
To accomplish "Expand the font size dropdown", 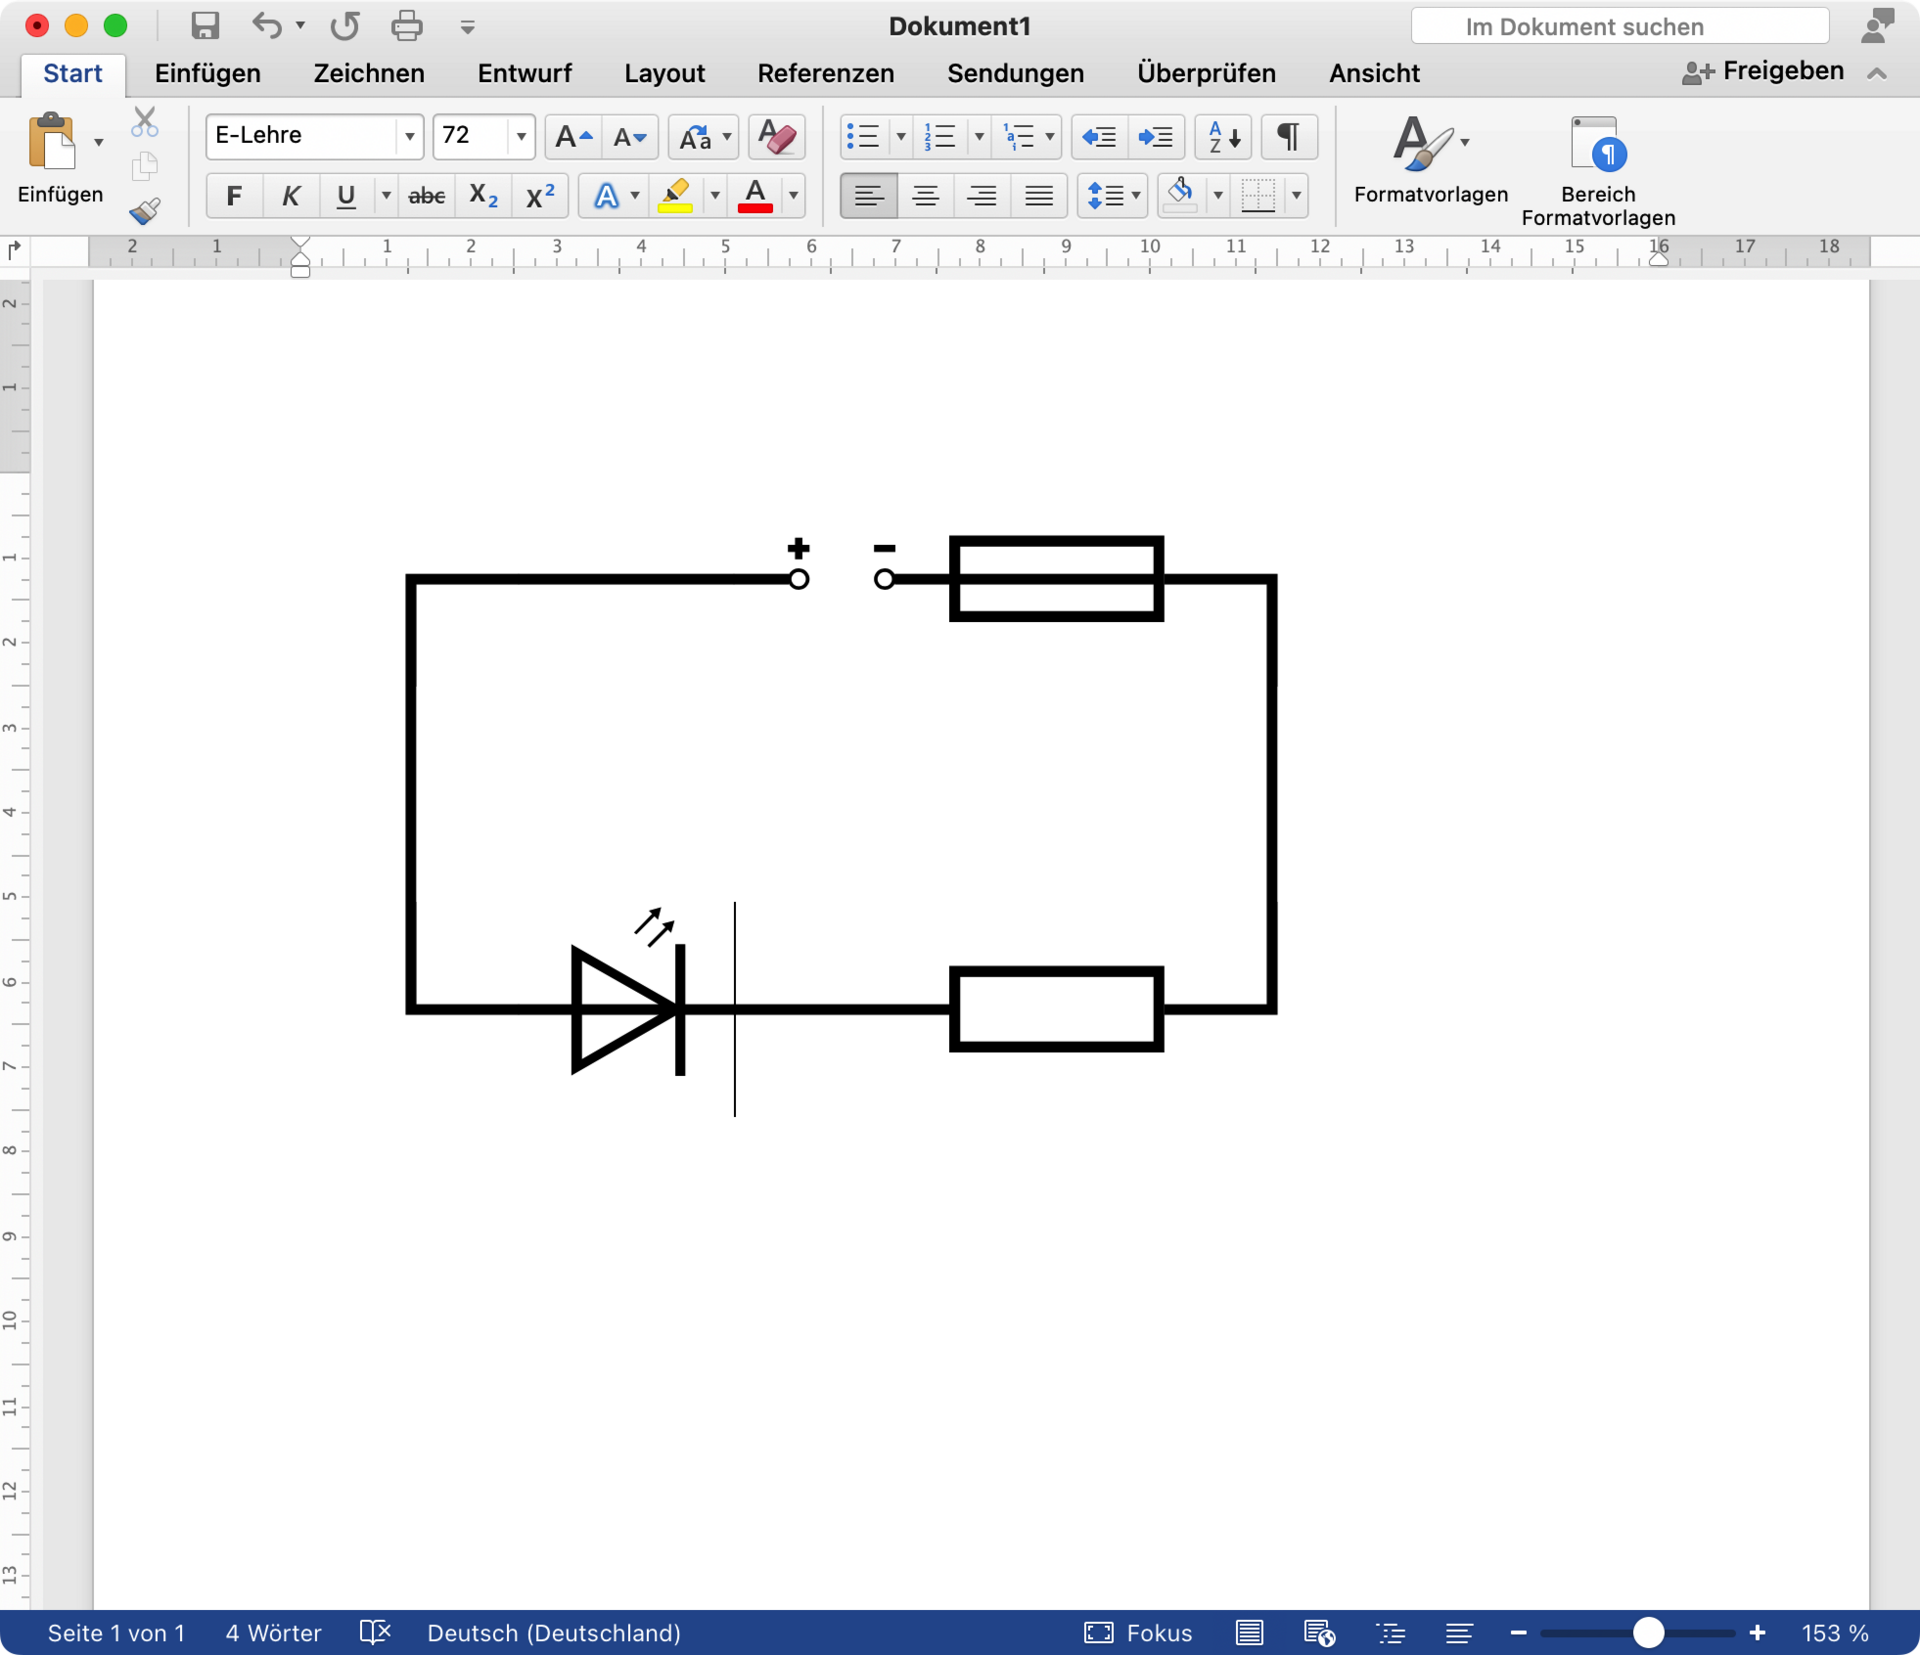I will (x=521, y=136).
